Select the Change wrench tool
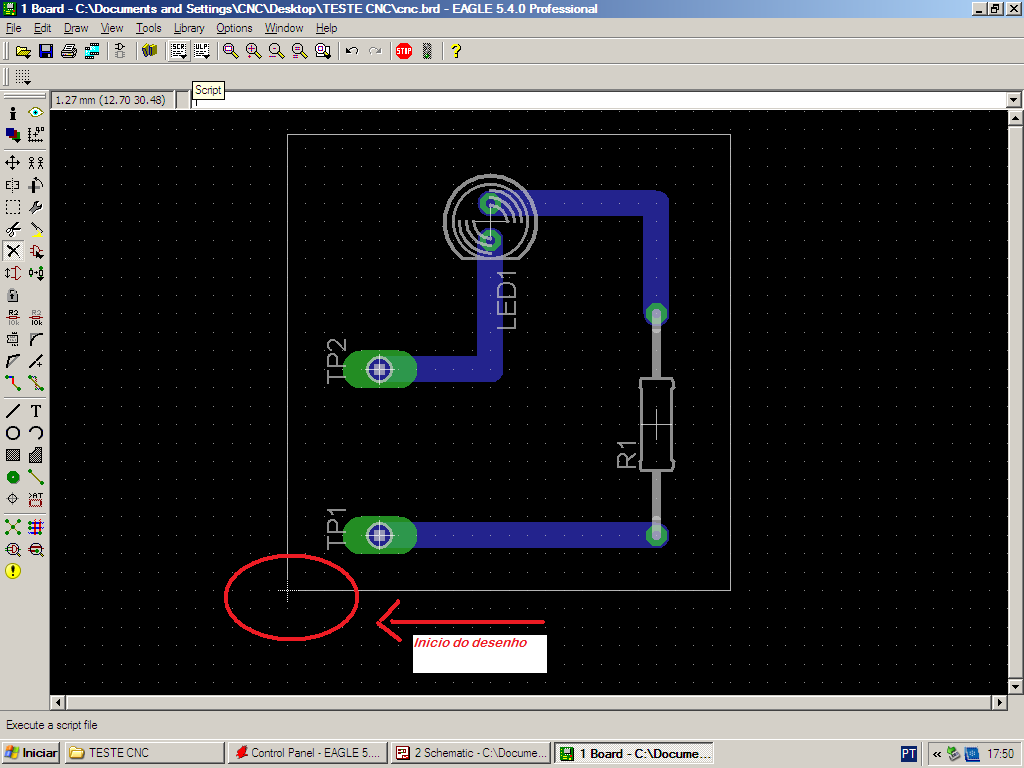 [x=36, y=207]
